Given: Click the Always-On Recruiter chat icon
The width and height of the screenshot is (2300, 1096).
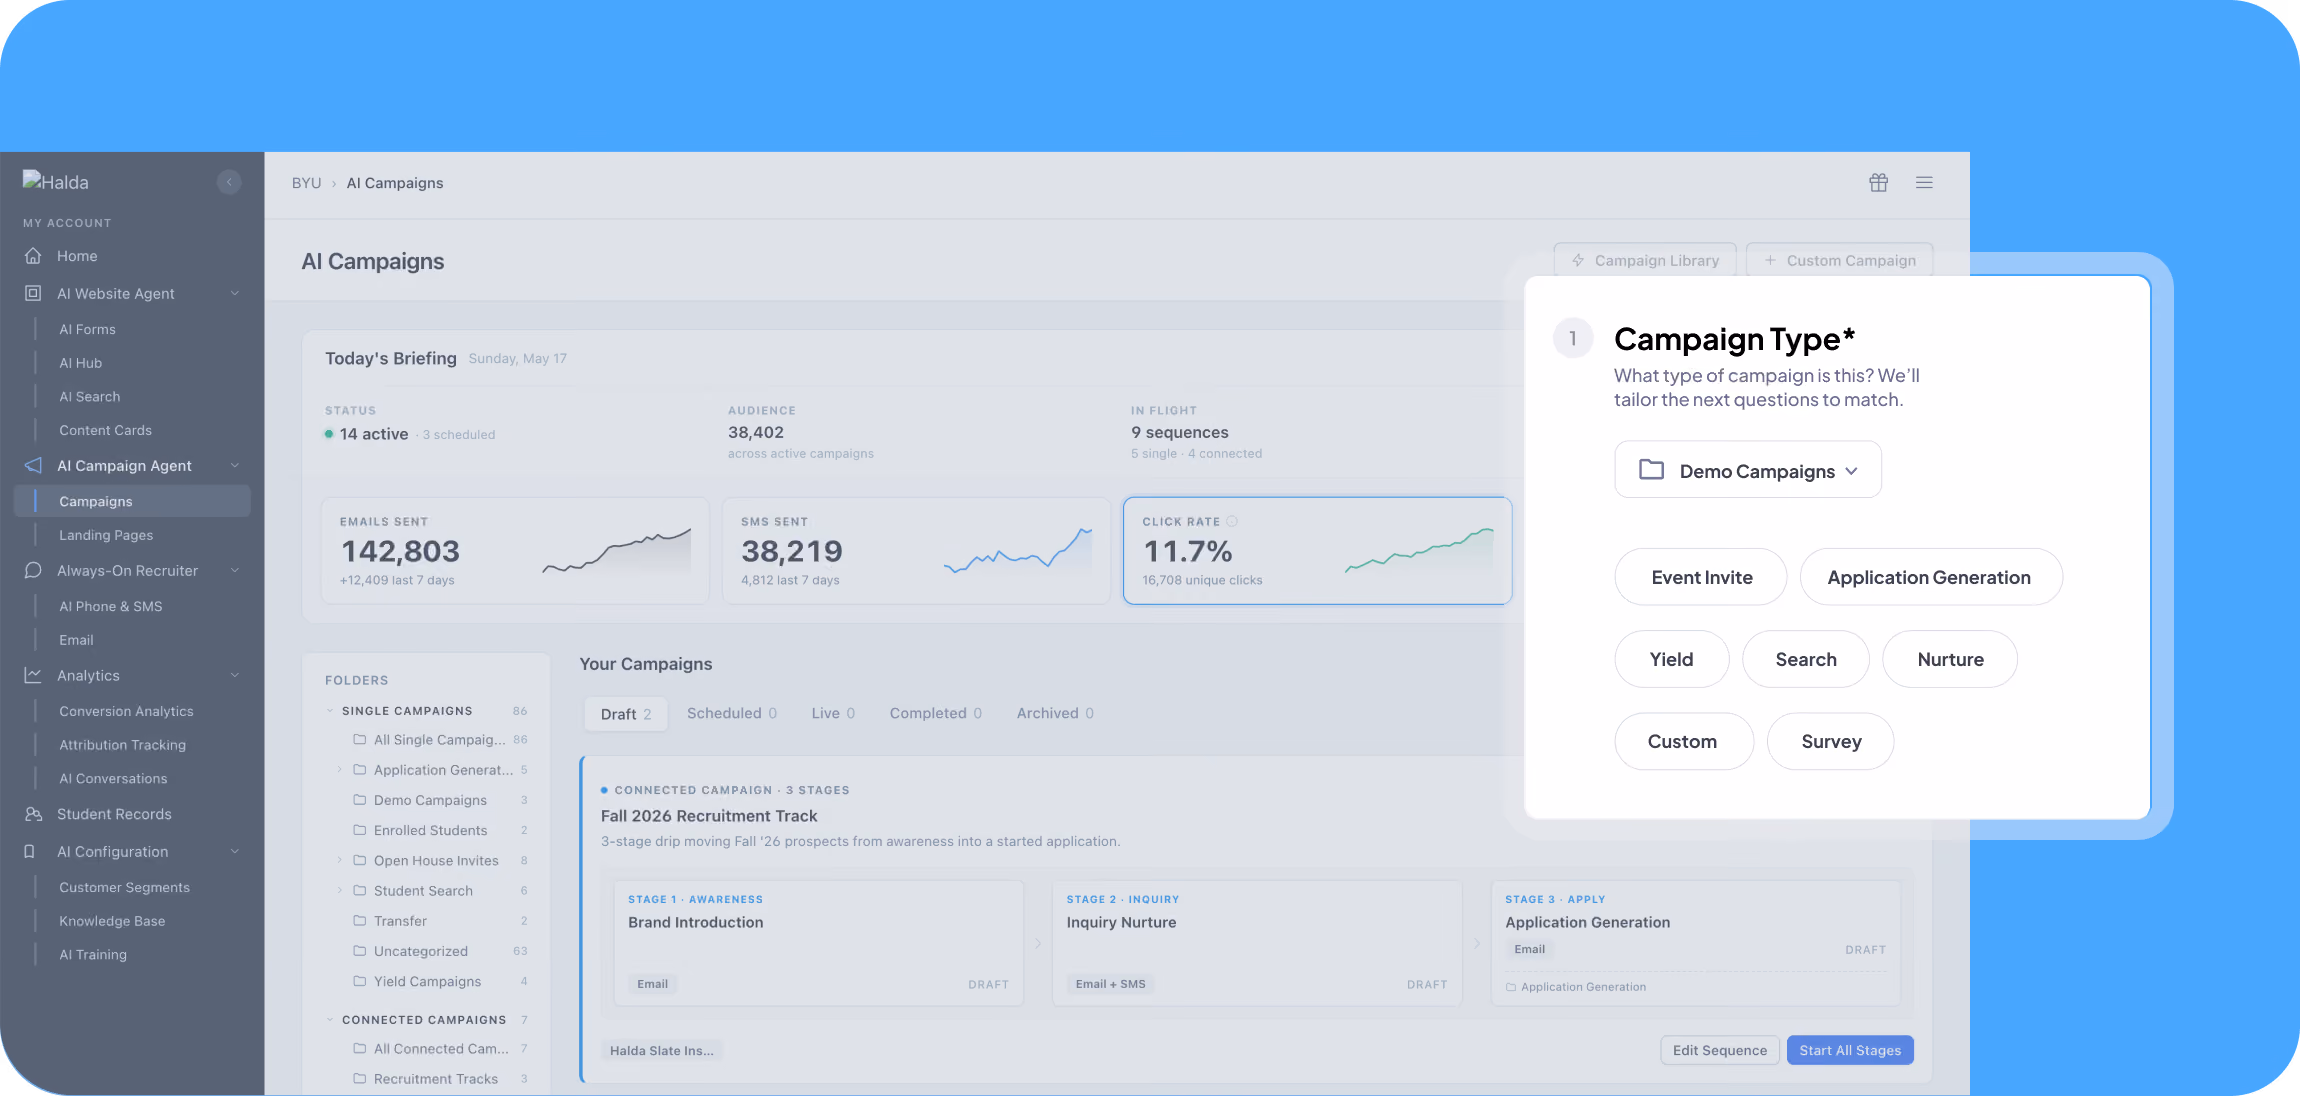Looking at the screenshot, I should point(33,571).
